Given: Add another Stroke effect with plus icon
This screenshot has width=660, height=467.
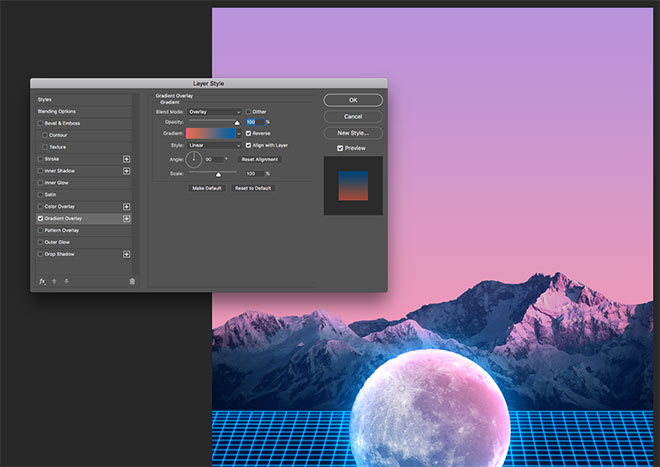Looking at the screenshot, I should click(x=126, y=159).
